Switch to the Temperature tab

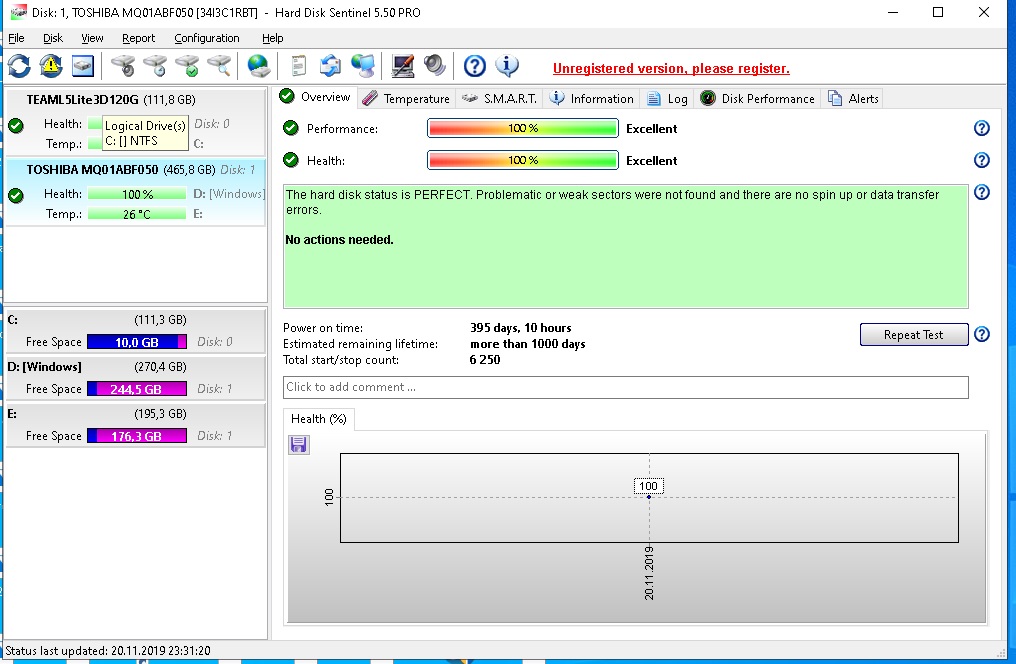click(x=406, y=98)
